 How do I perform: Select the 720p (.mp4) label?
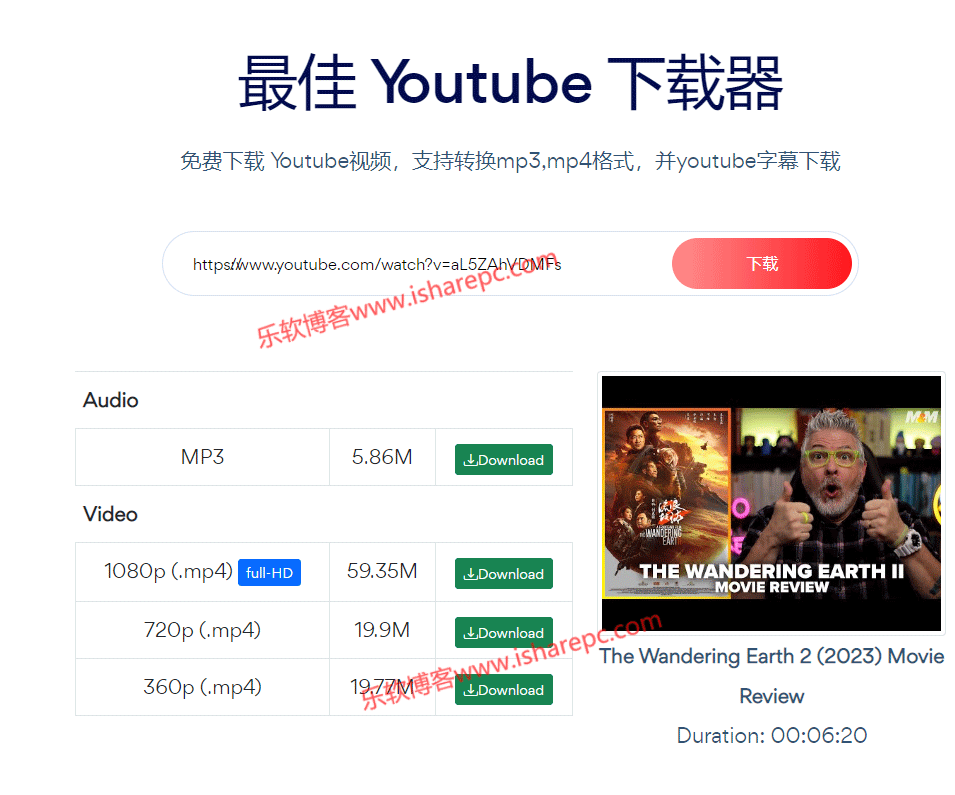pyautogui.click(x=202, y=630)
